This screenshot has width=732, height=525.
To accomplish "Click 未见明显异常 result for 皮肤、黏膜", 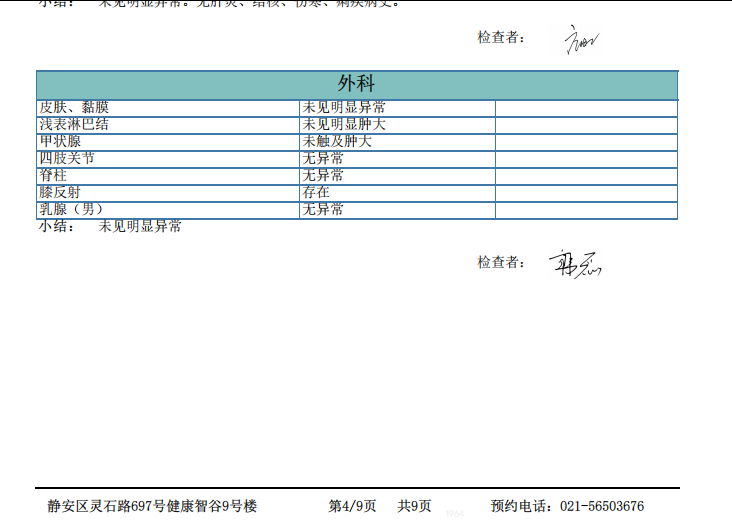I will tap(344, 108).
